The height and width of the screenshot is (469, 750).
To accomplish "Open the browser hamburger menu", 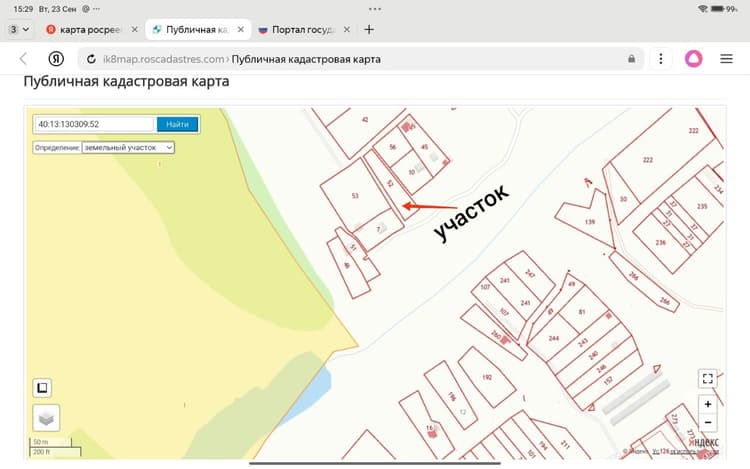I will (x=726, y=59).
